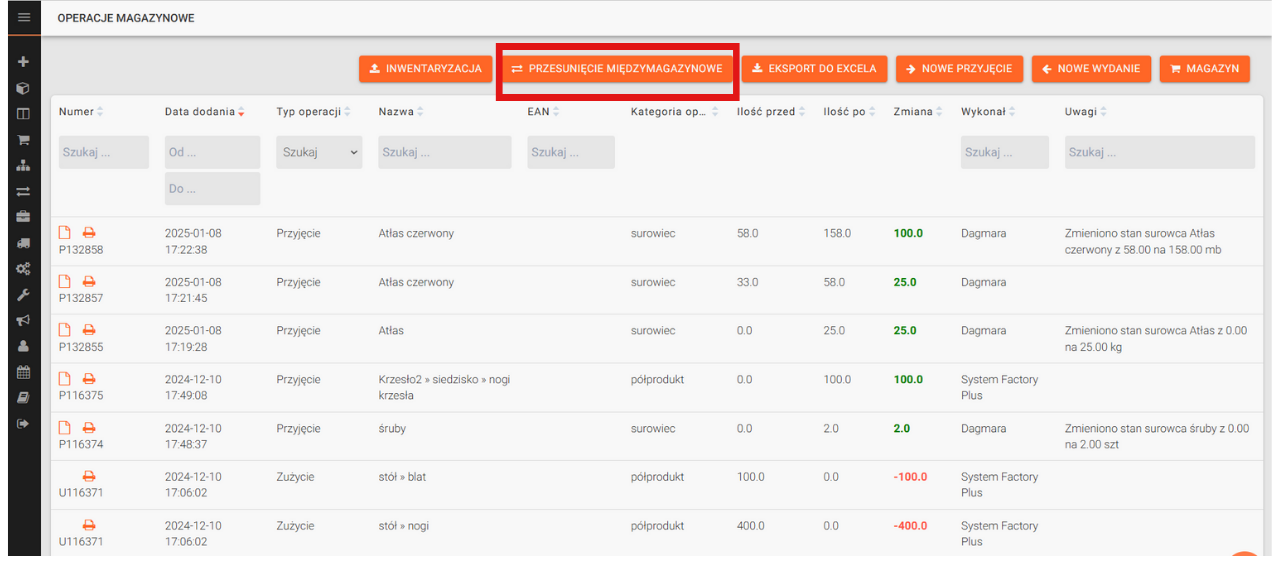Click the calendar icon in sidebar
Image resolution: width=1280 pixels, height=563 pixels.
pyautogui.click(x=24, y=372)
